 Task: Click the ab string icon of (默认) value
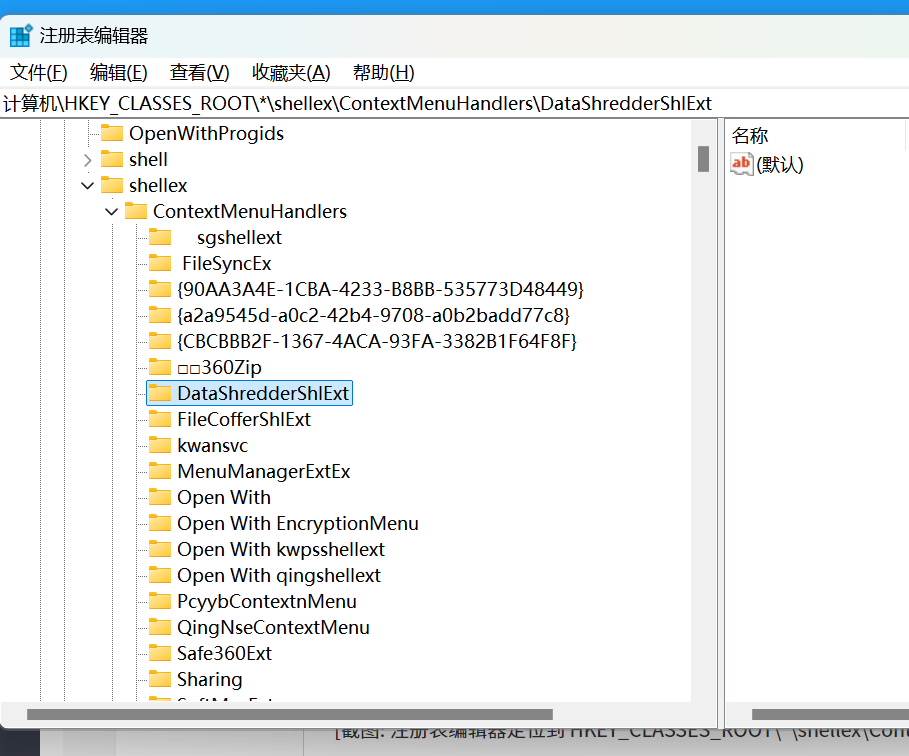coord(741,165)
